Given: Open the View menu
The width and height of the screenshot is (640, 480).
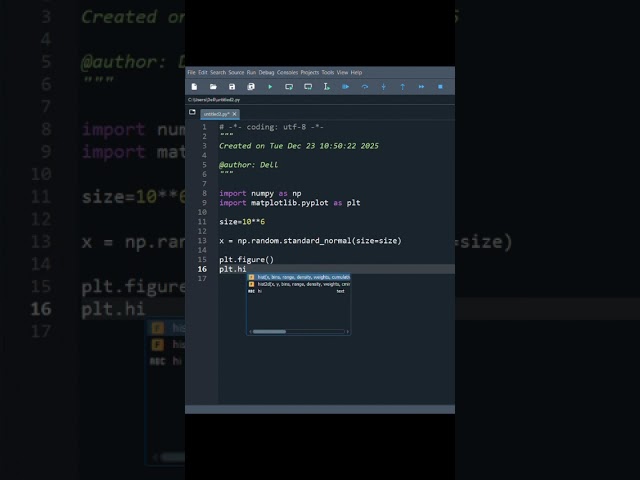Looking at the screenshot, I should [x=342, y=72].
